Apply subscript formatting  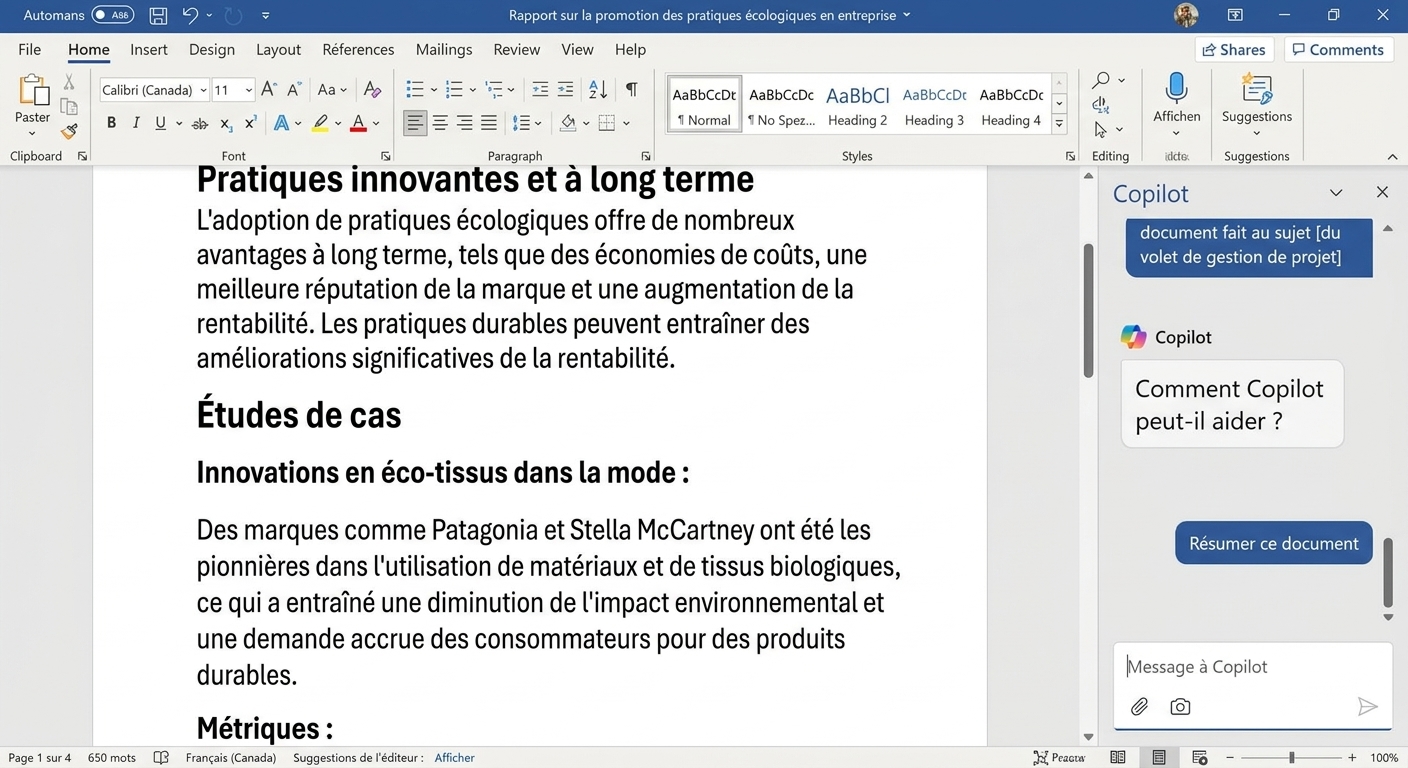pos(226,124)
